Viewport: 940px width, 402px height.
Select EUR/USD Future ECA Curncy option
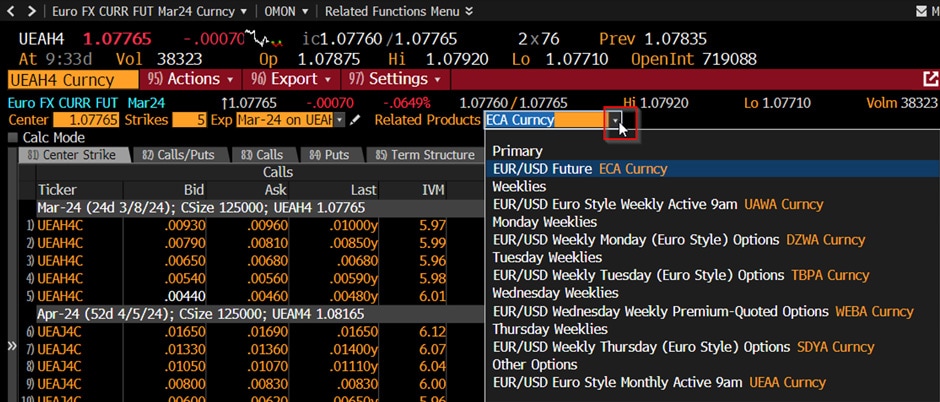point(580,169)
